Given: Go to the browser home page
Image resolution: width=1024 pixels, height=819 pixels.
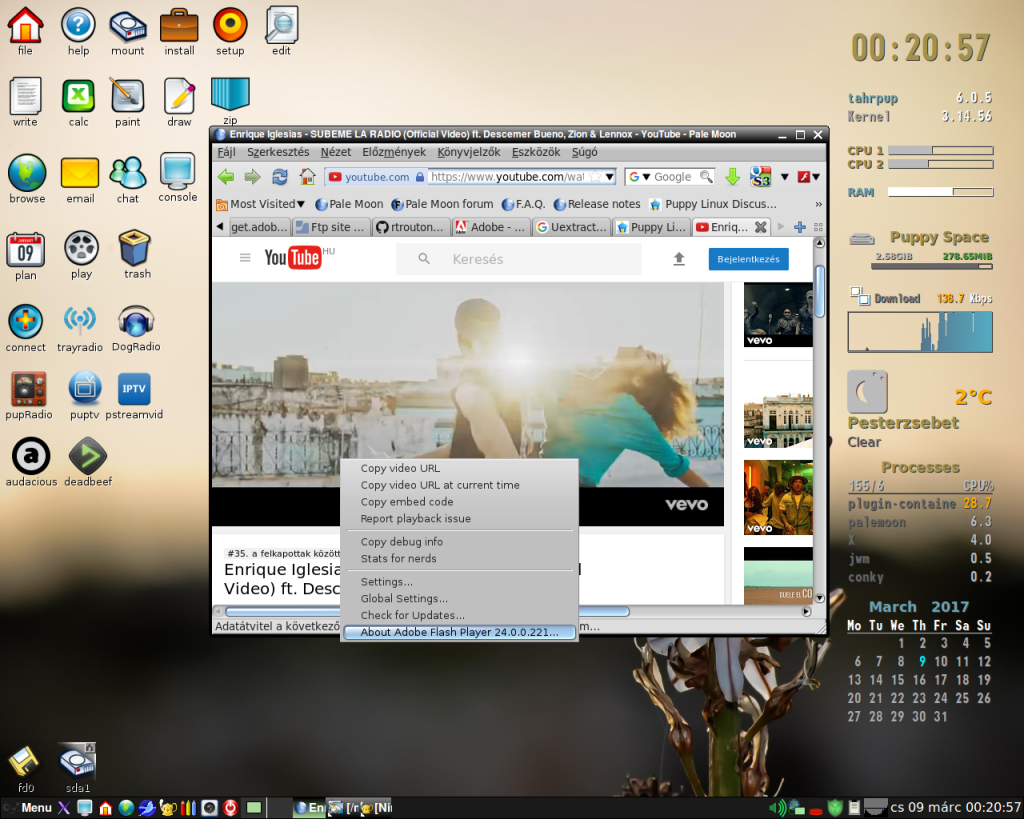Looking at the screenshot, I should pyautogui.click(x=307, y=177).
